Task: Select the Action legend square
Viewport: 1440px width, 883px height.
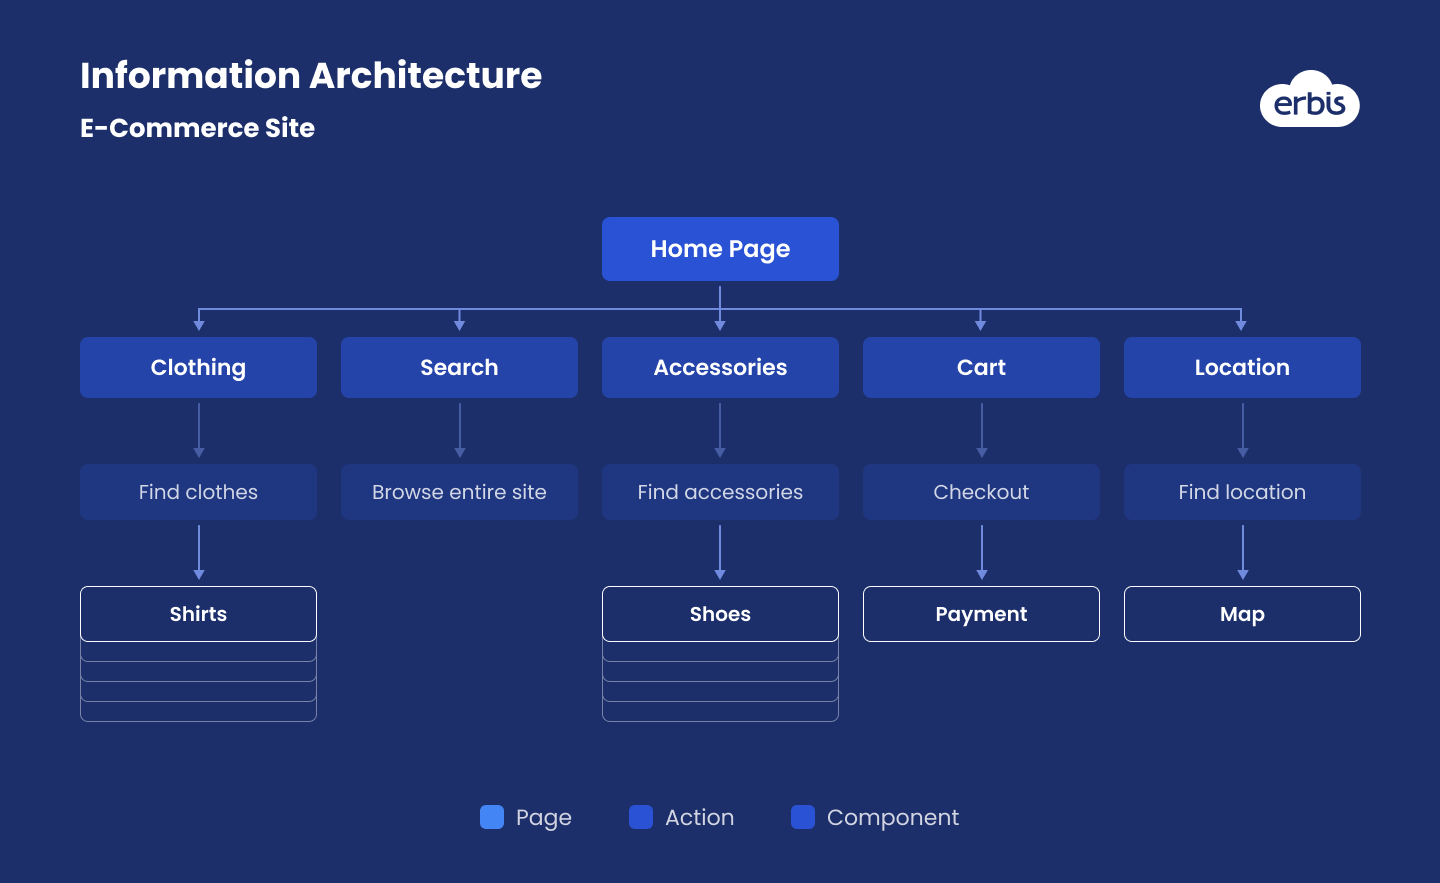Action: 640,817
